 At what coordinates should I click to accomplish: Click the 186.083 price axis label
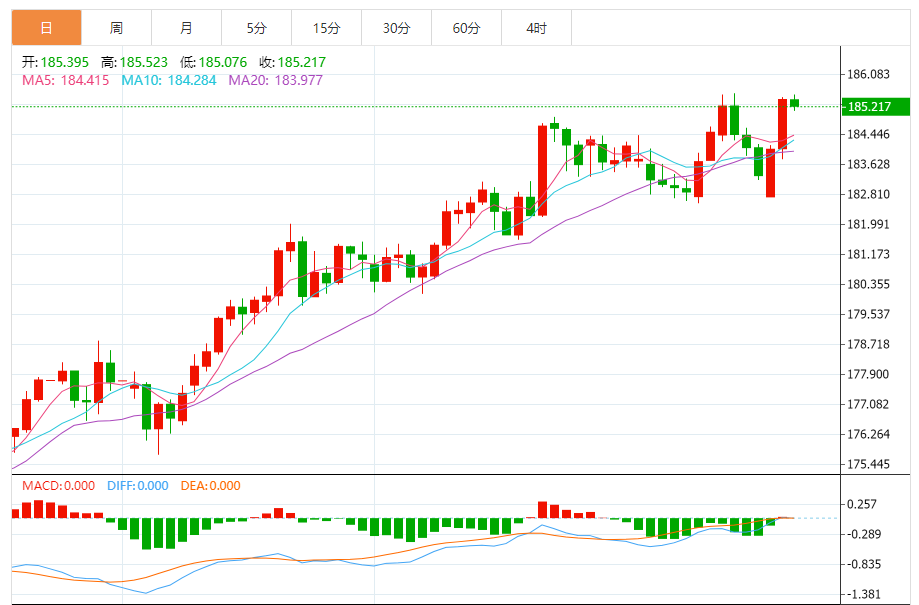tap(868, 75)
